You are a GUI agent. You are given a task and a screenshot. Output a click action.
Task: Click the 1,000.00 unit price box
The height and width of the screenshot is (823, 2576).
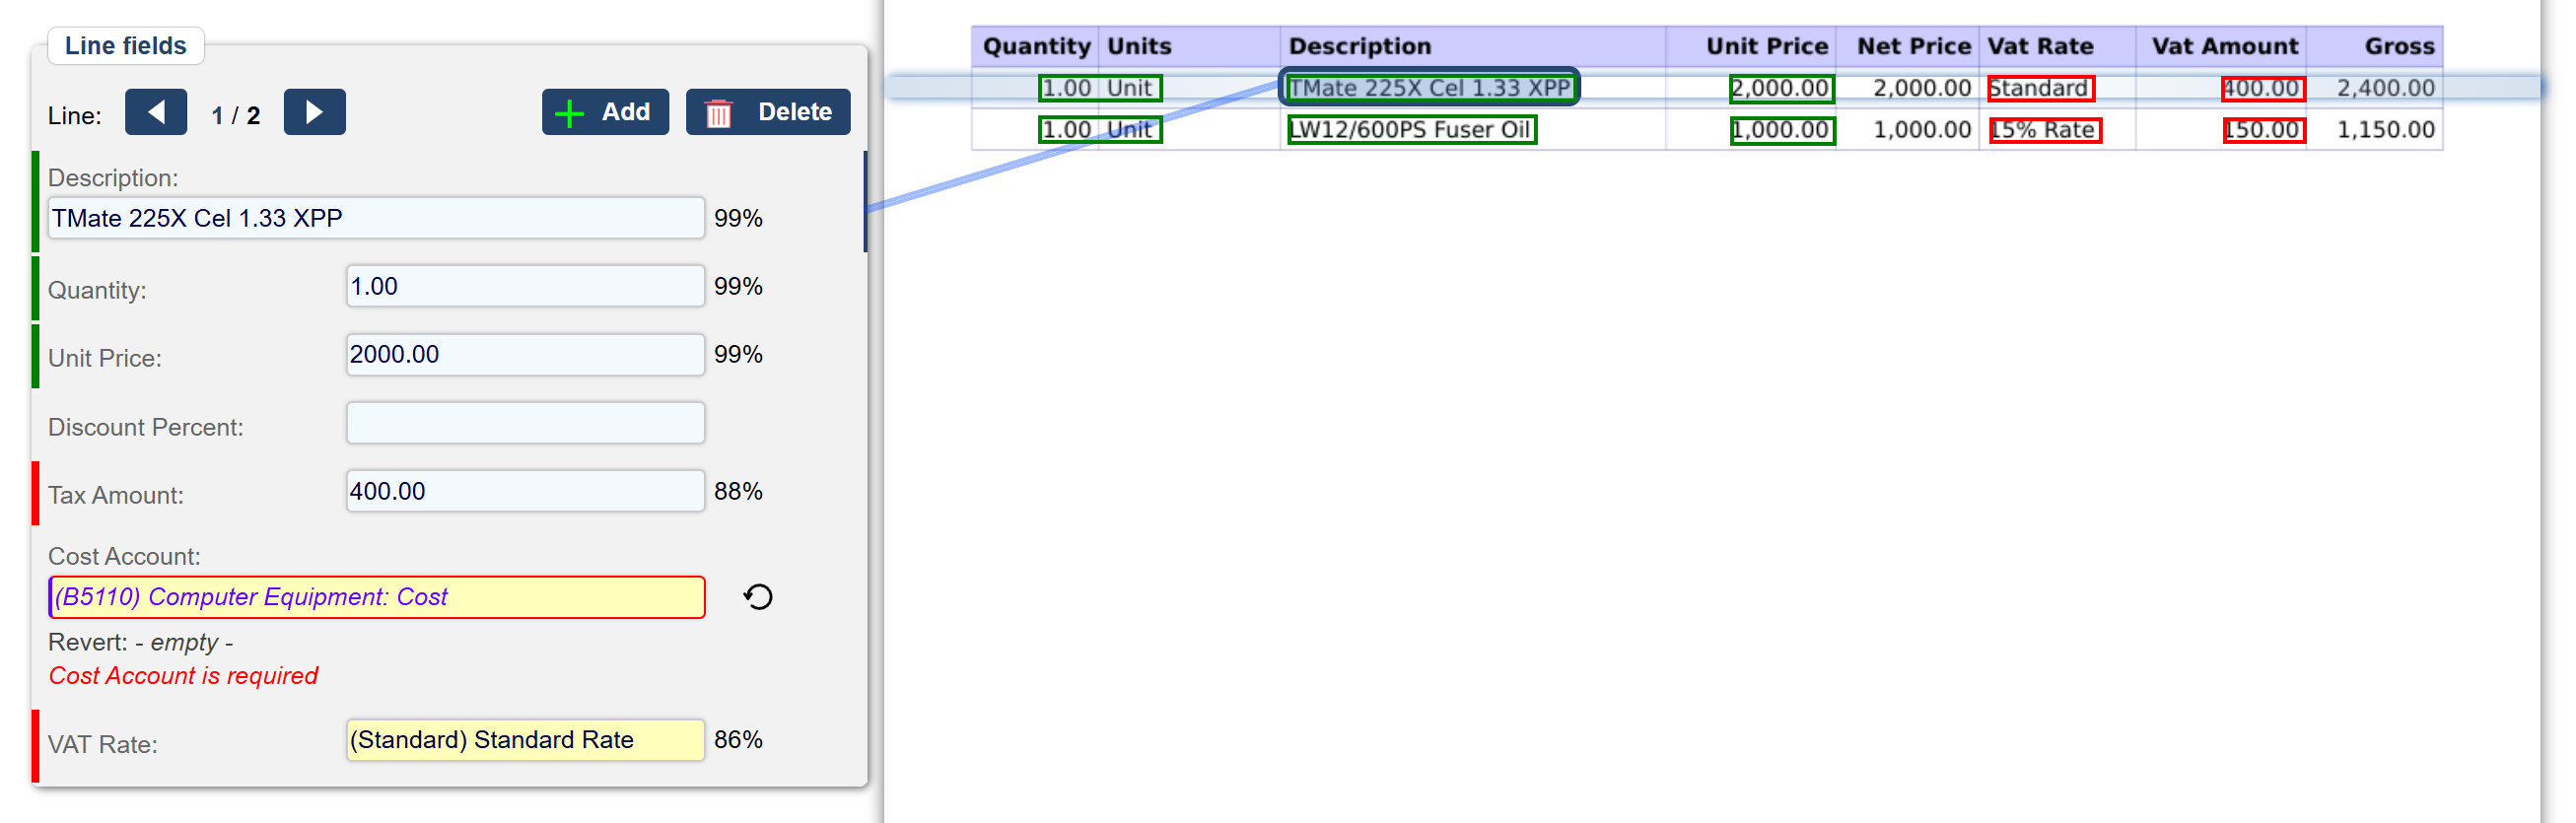click(x=1782, y=130)
